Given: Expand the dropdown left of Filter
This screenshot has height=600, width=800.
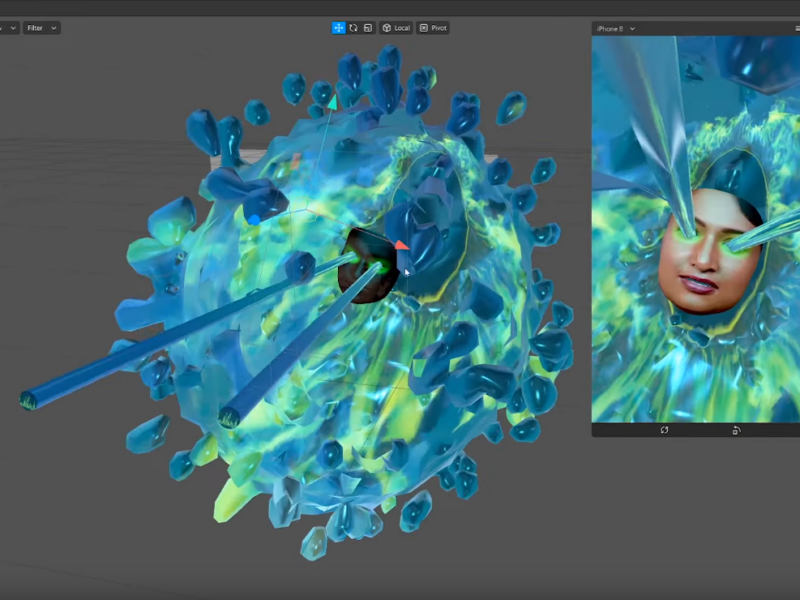Looking at the screenshot, I should [12, 28].
